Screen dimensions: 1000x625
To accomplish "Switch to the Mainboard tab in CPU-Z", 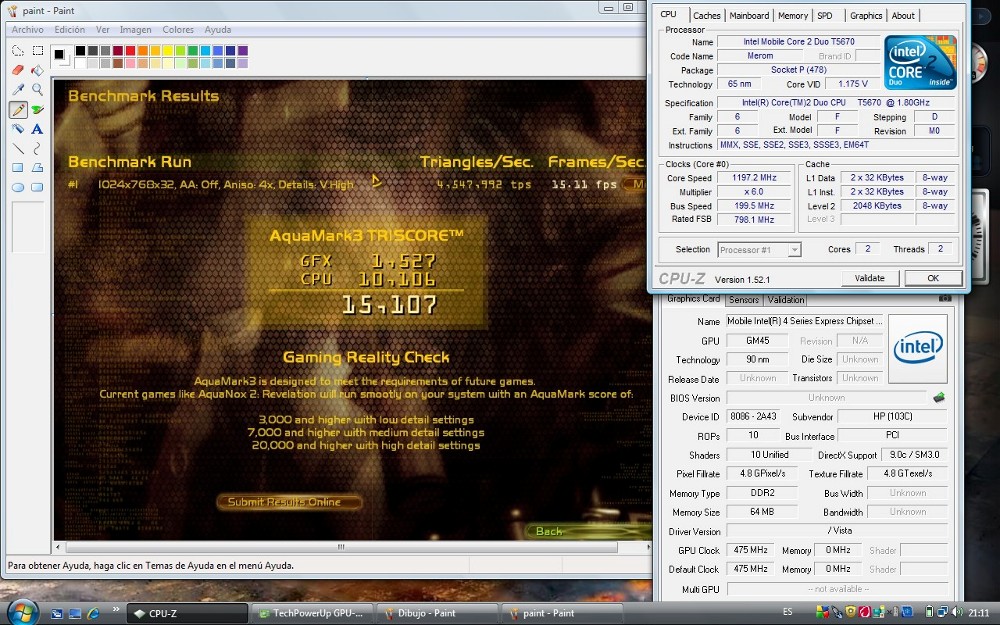I will (x=749, y=15).
